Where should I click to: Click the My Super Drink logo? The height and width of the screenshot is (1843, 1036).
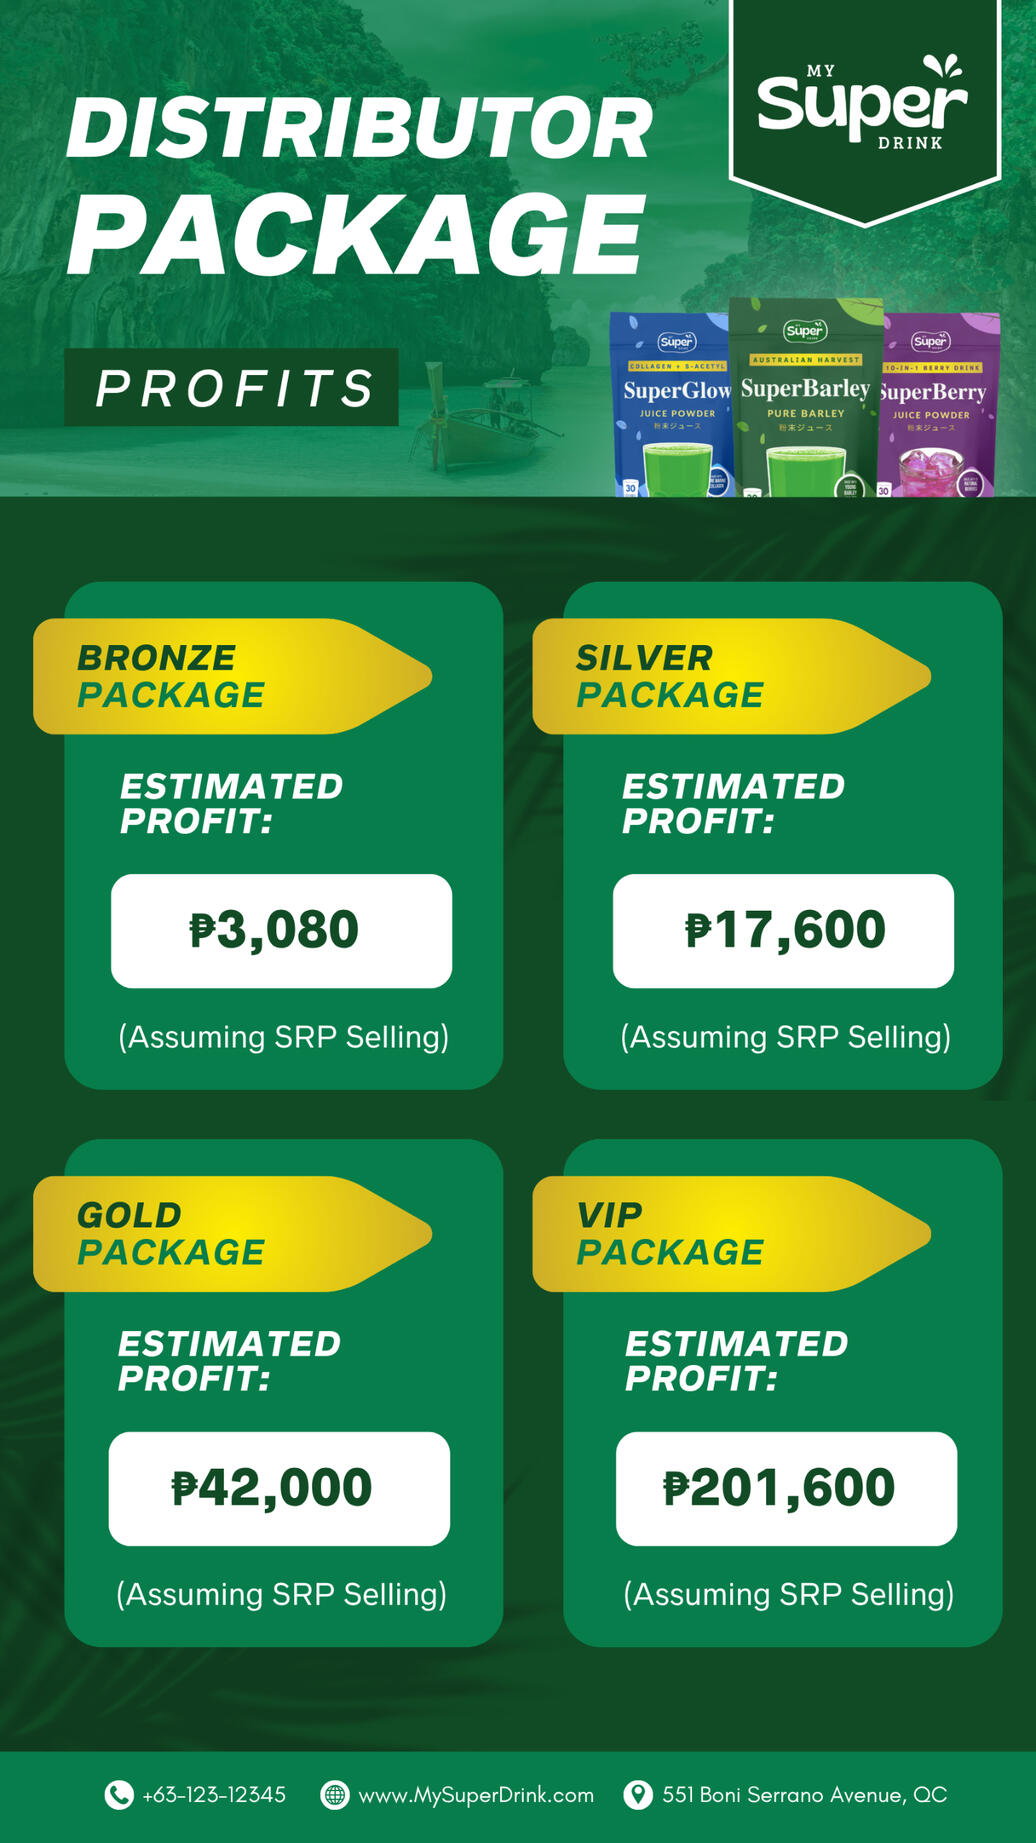[x=863, y=103]
